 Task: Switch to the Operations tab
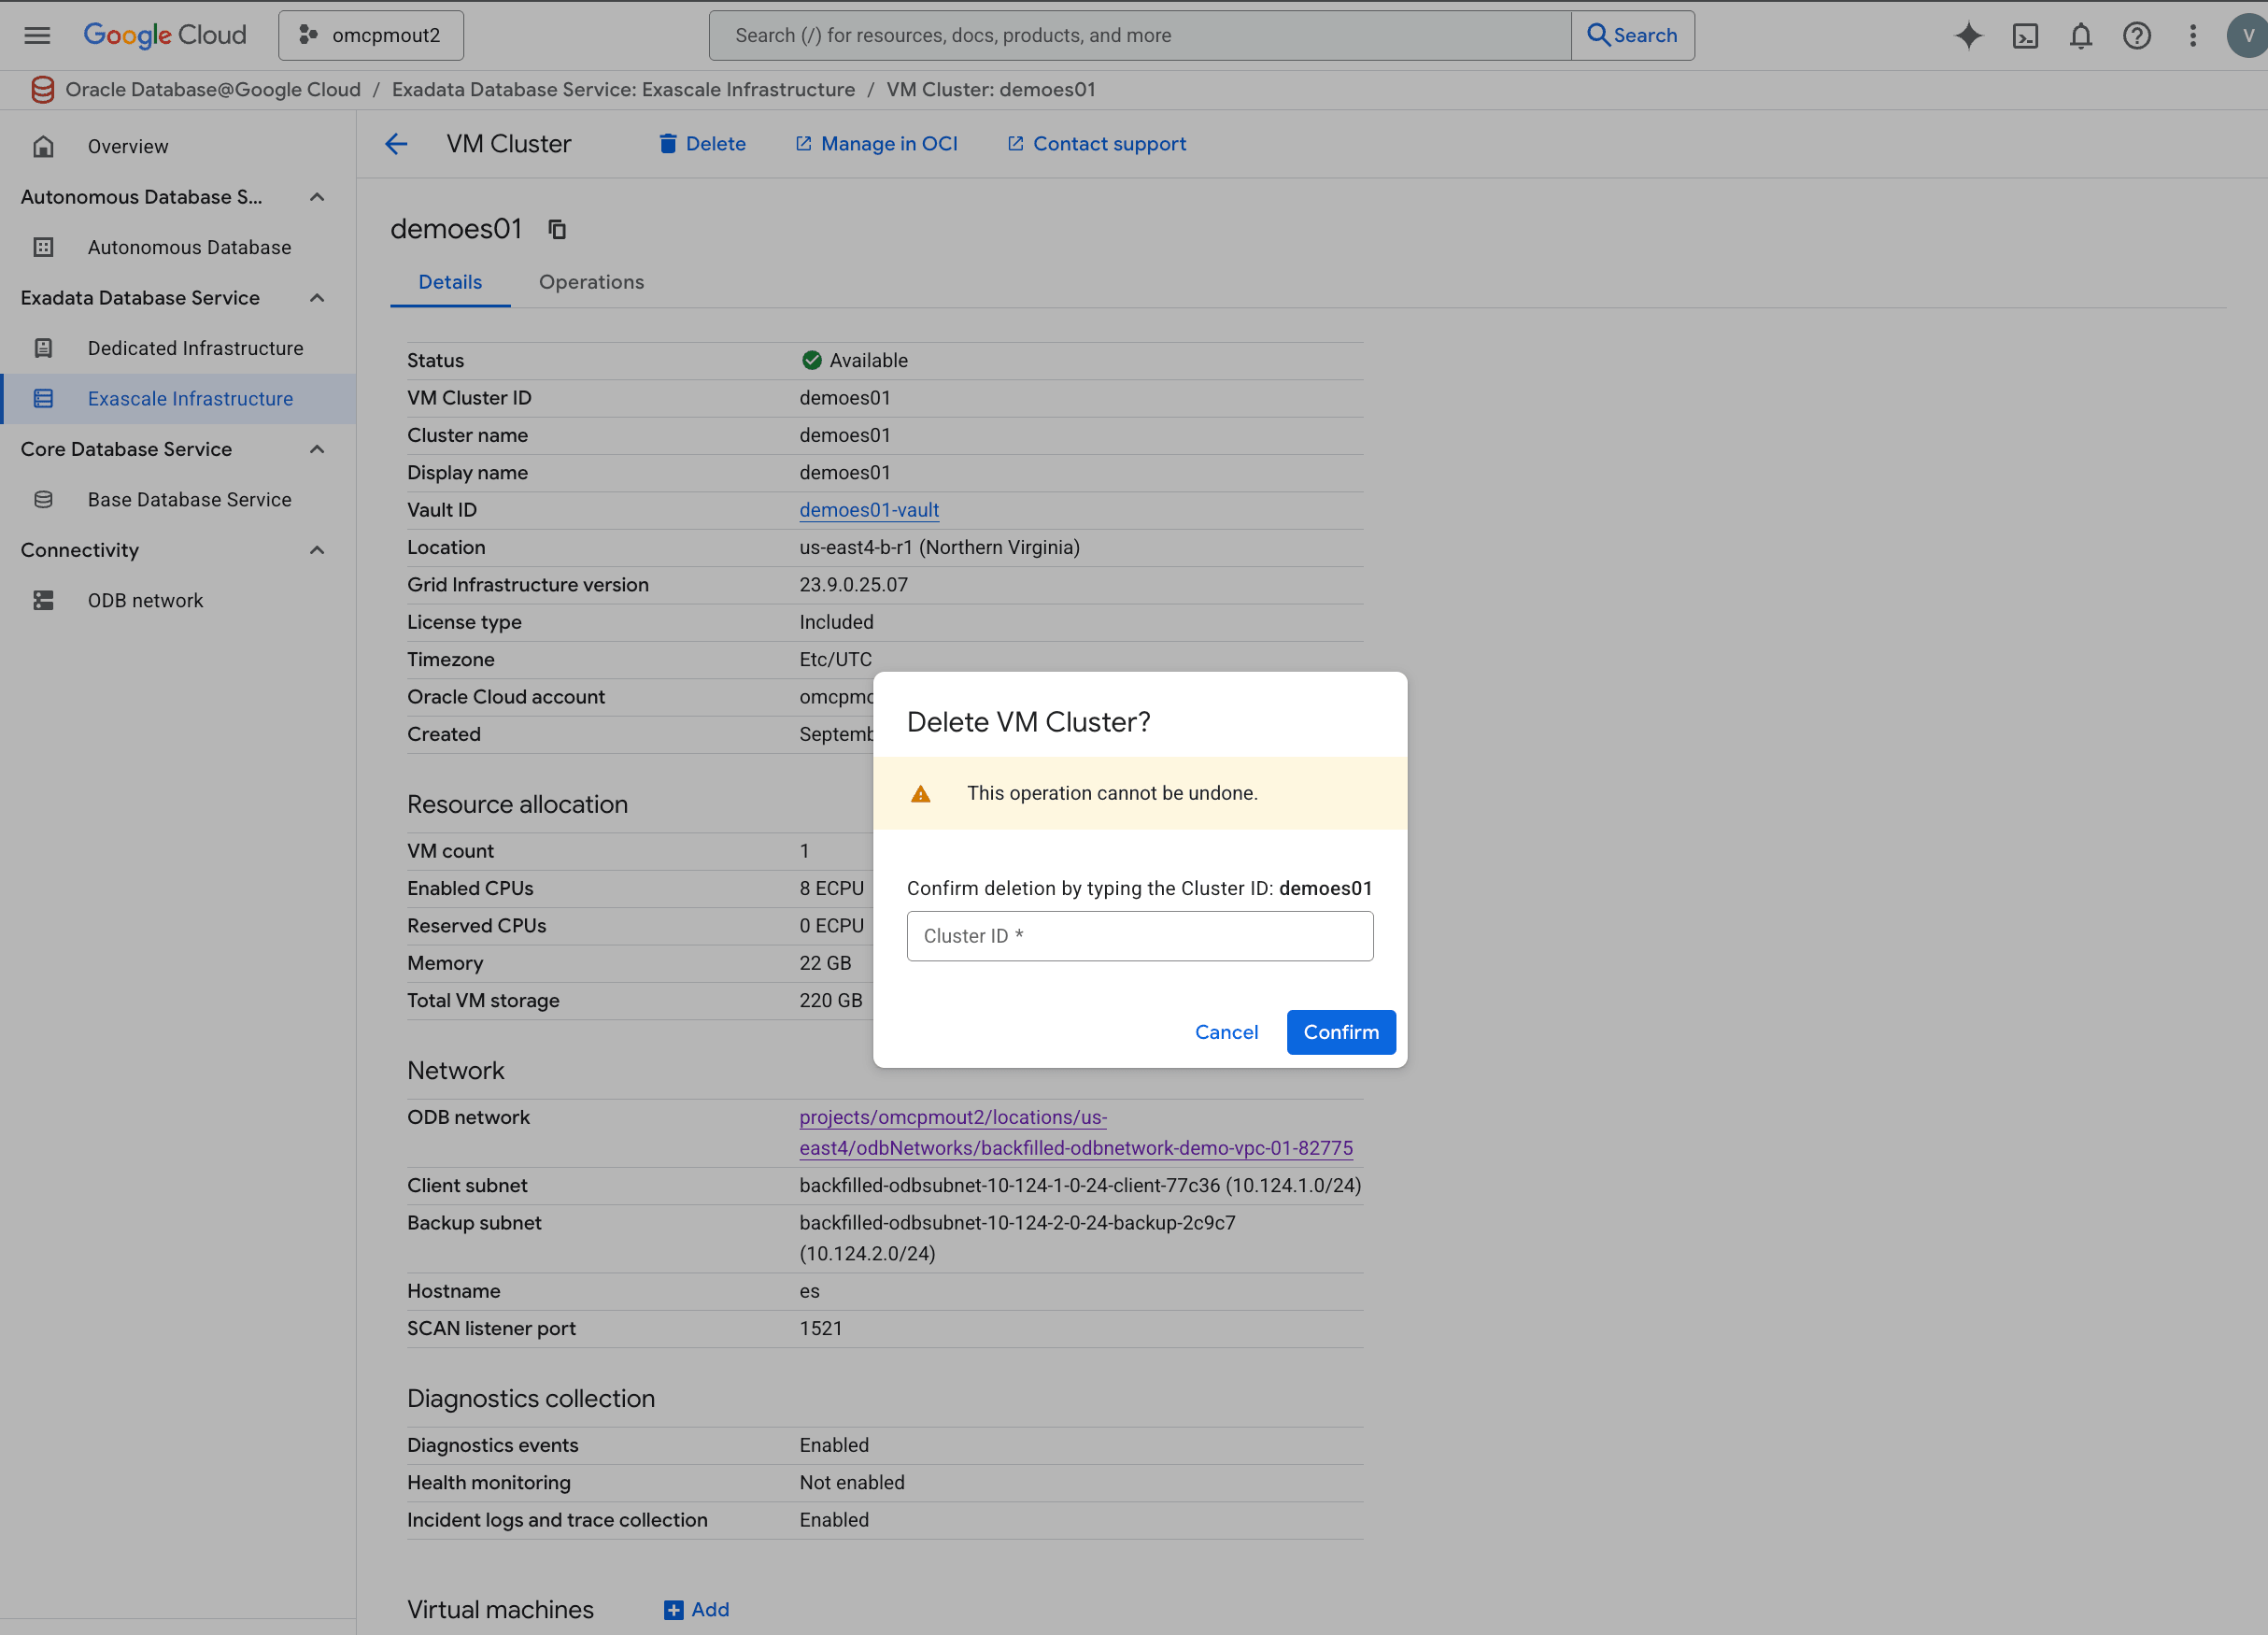pyautogui.click(x=591, y=282)
